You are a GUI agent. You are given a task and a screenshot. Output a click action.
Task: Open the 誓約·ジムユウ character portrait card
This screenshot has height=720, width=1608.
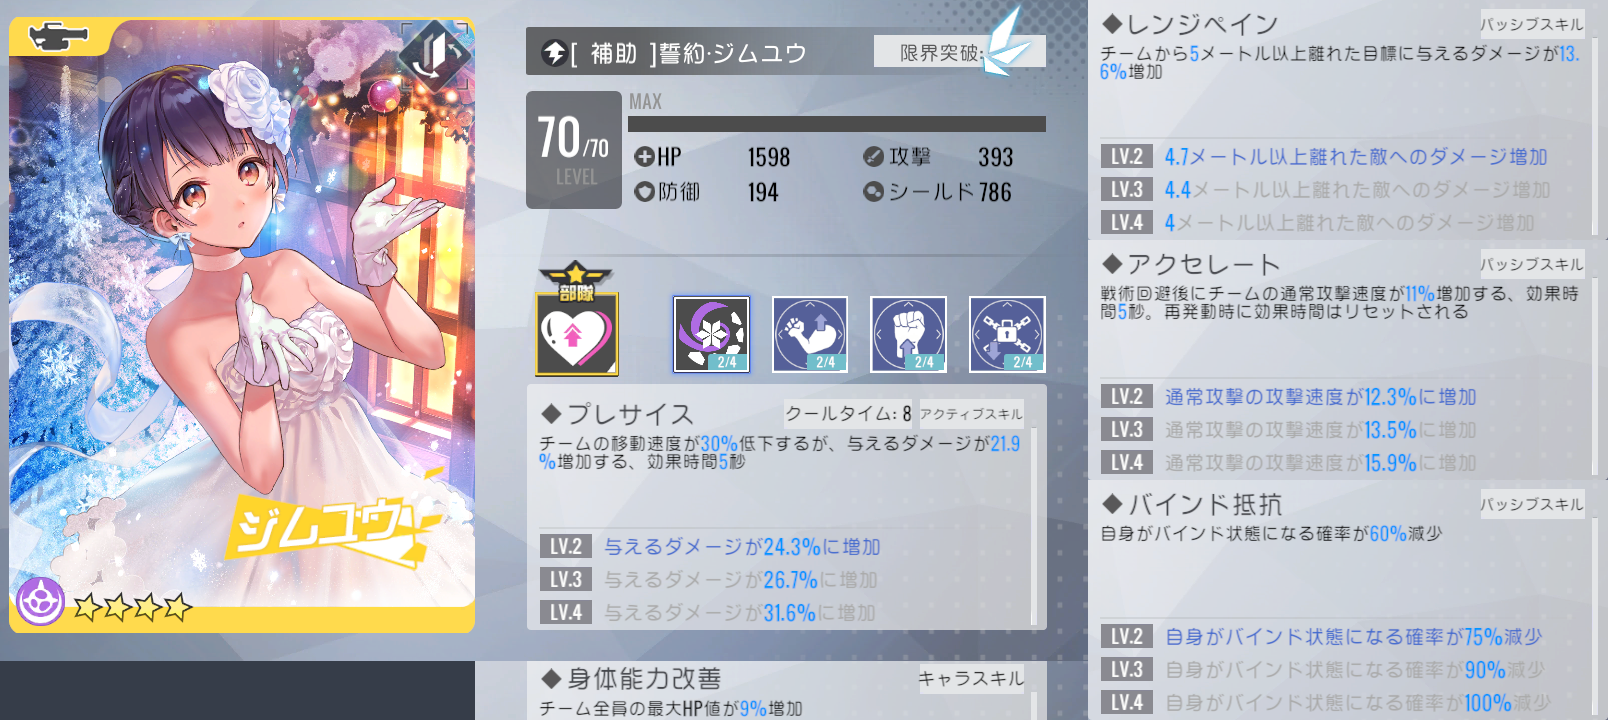242,325
